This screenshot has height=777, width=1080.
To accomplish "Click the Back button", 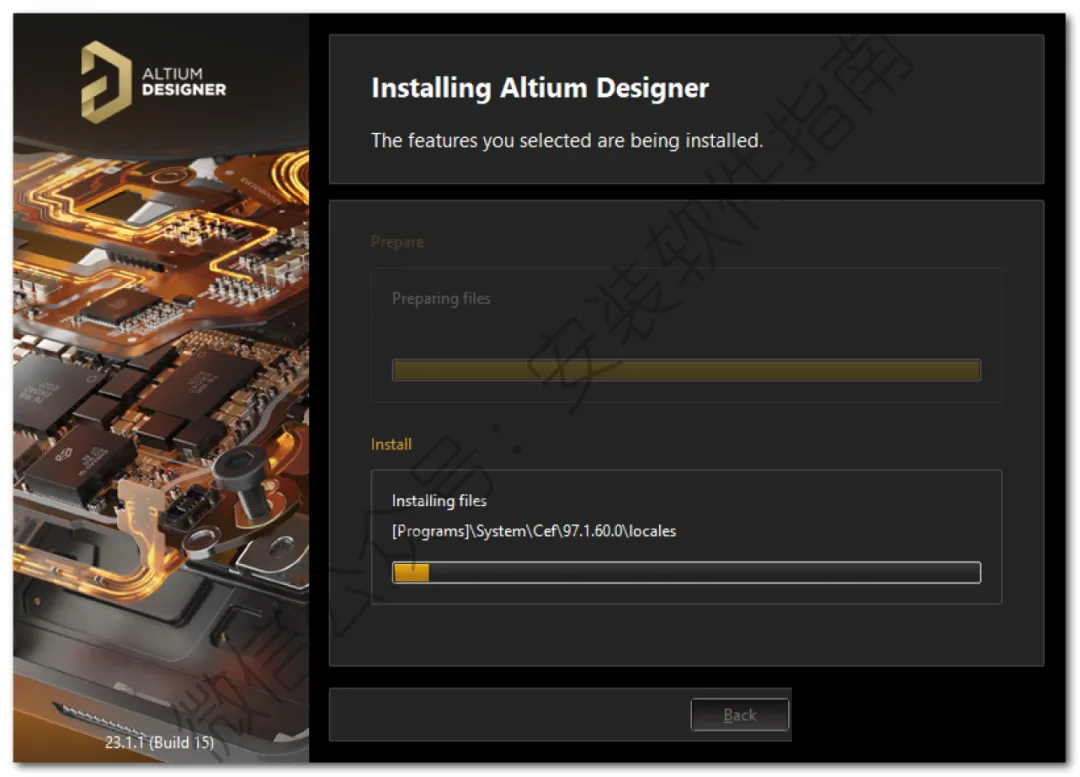I will tap(739, 714).
